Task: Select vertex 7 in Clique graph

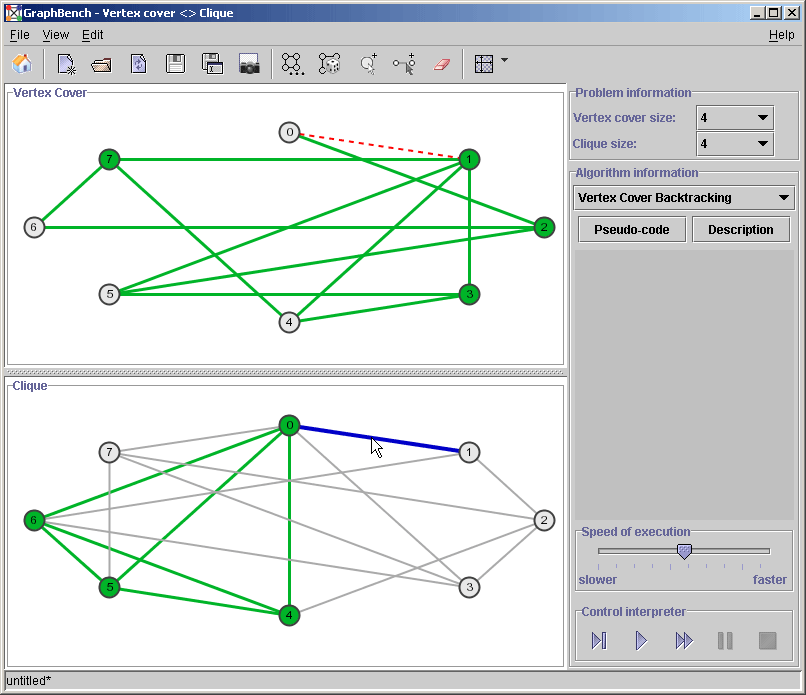Action: pos(109,452)
